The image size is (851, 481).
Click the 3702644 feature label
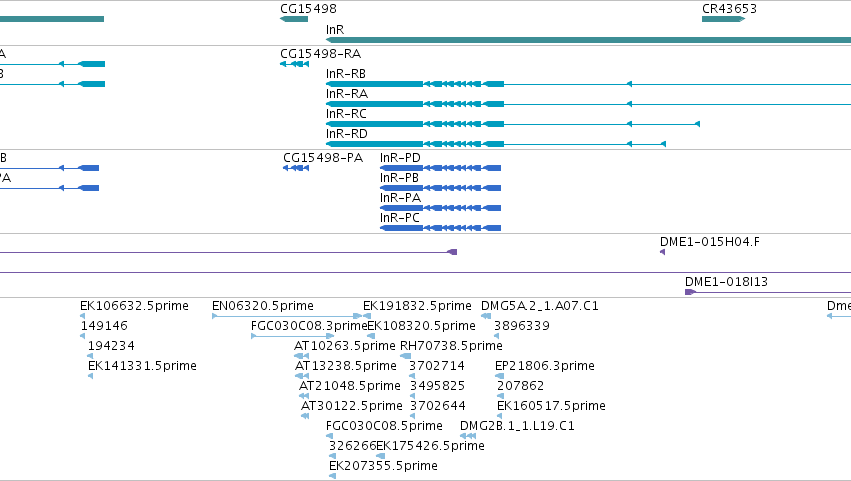437,407
